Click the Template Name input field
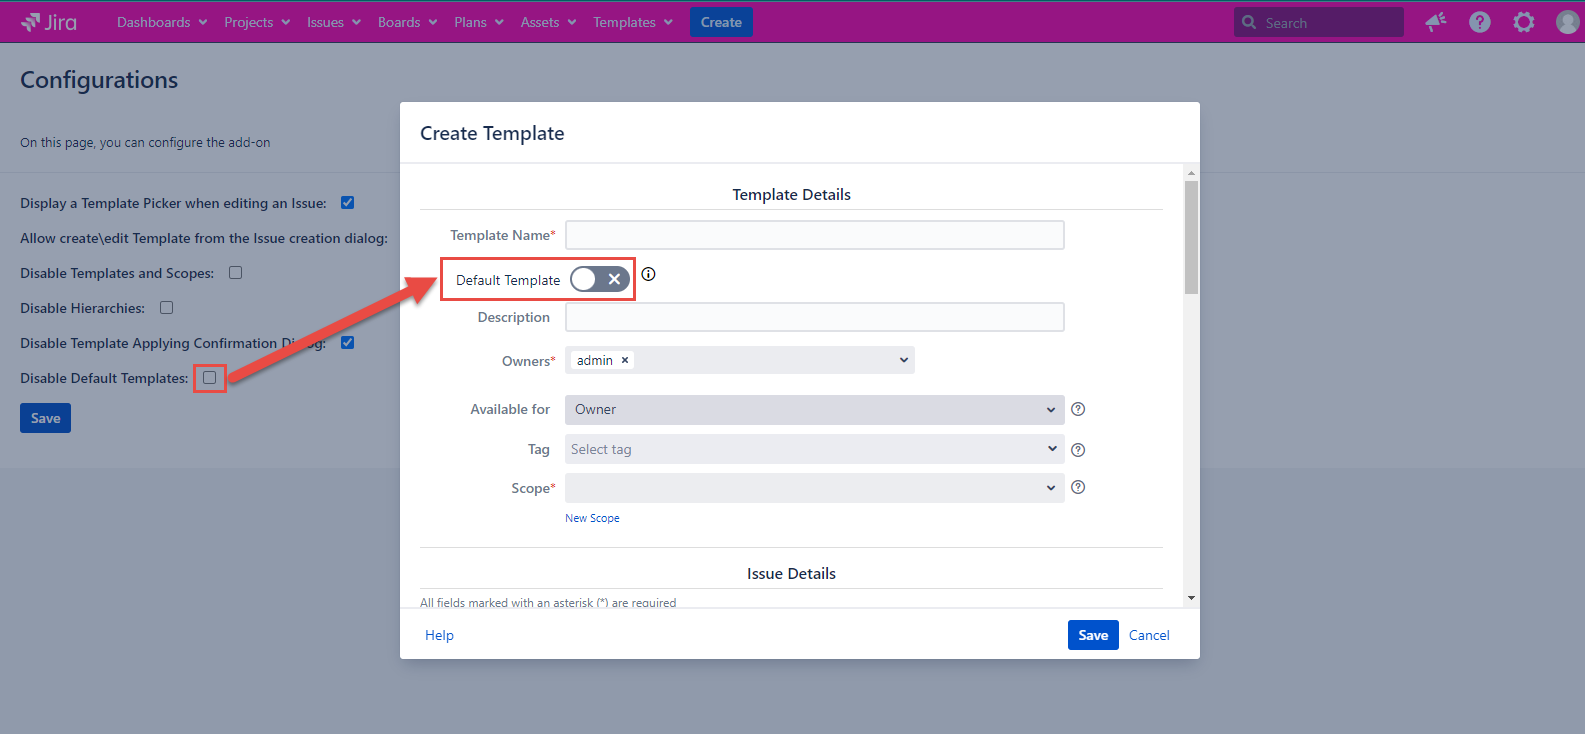This screenshot has width=1585, height=734. [814, 235]
